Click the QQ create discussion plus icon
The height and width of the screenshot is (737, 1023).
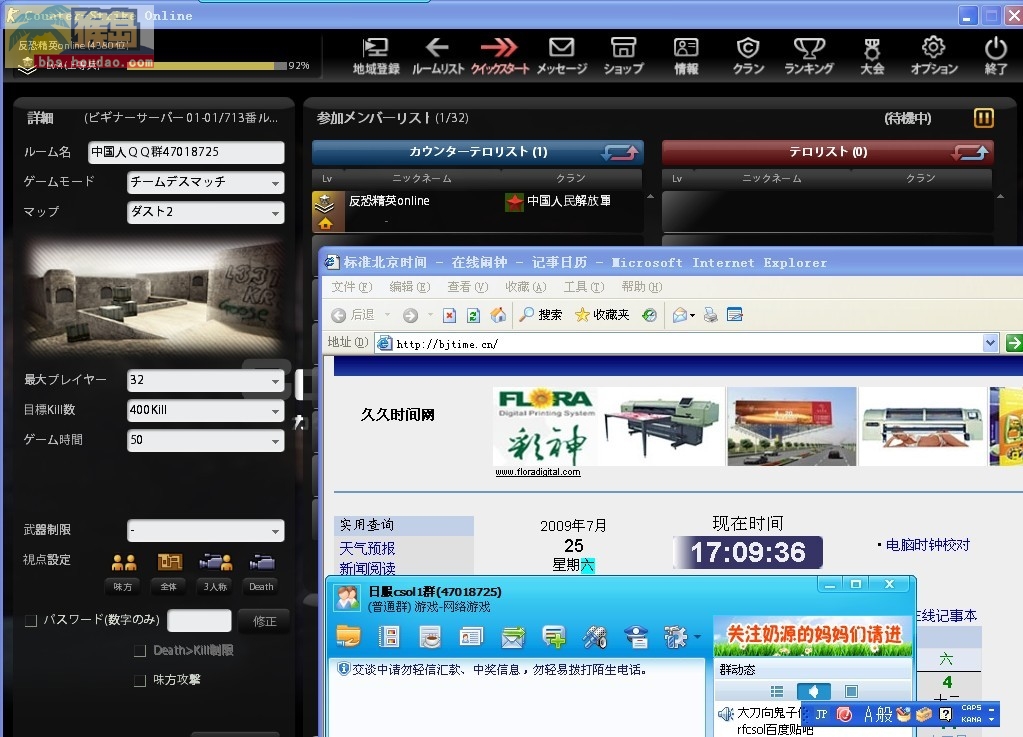pyautogui.click(x=553, y=636)
